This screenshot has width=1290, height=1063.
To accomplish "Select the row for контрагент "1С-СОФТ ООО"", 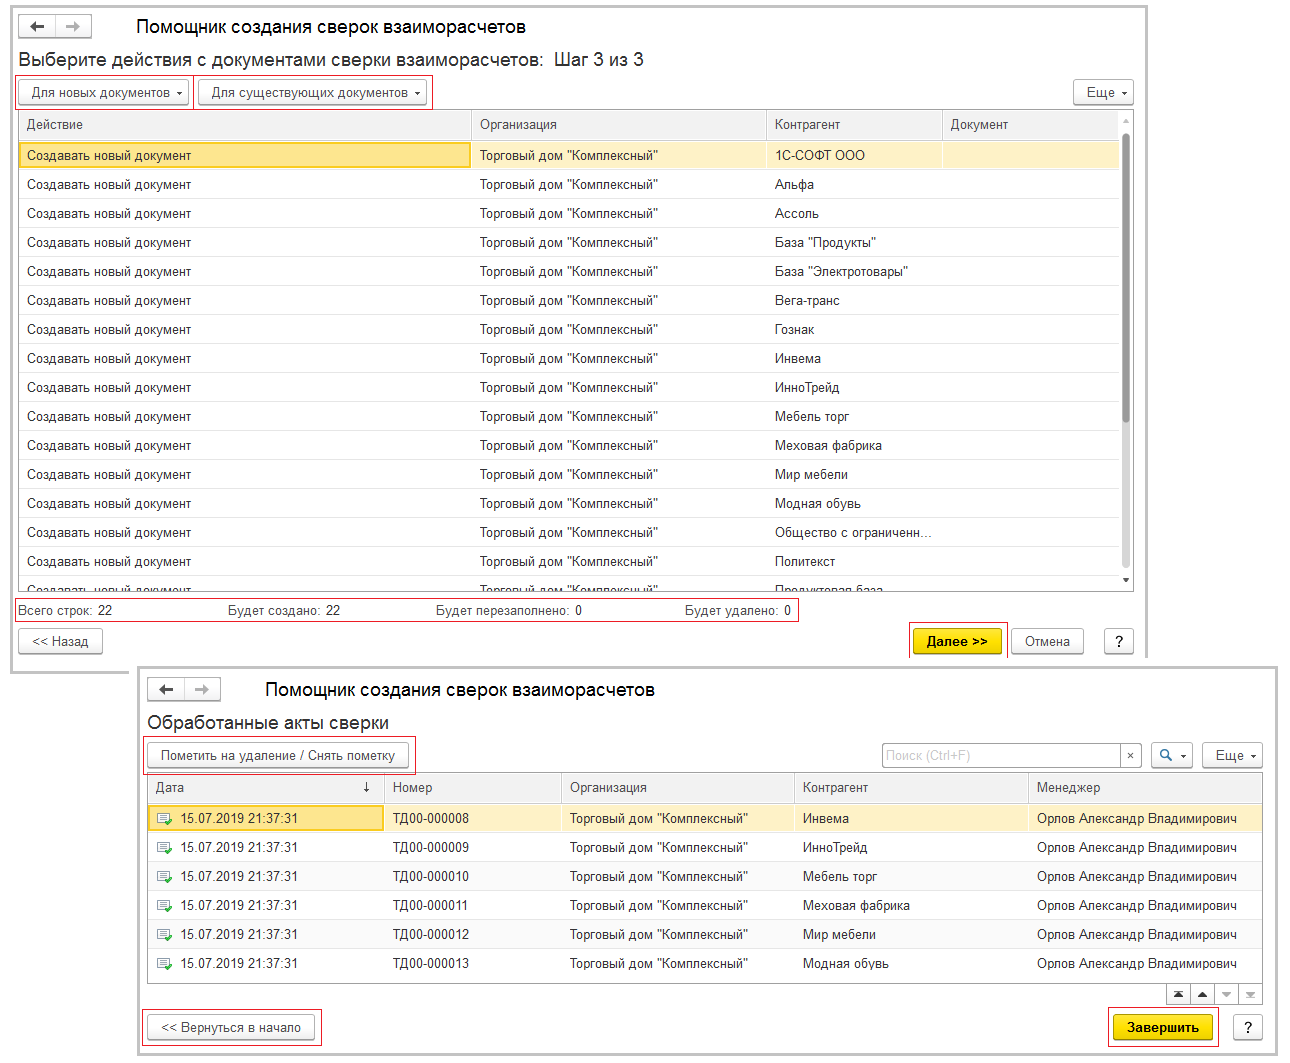I will point(569,156).
